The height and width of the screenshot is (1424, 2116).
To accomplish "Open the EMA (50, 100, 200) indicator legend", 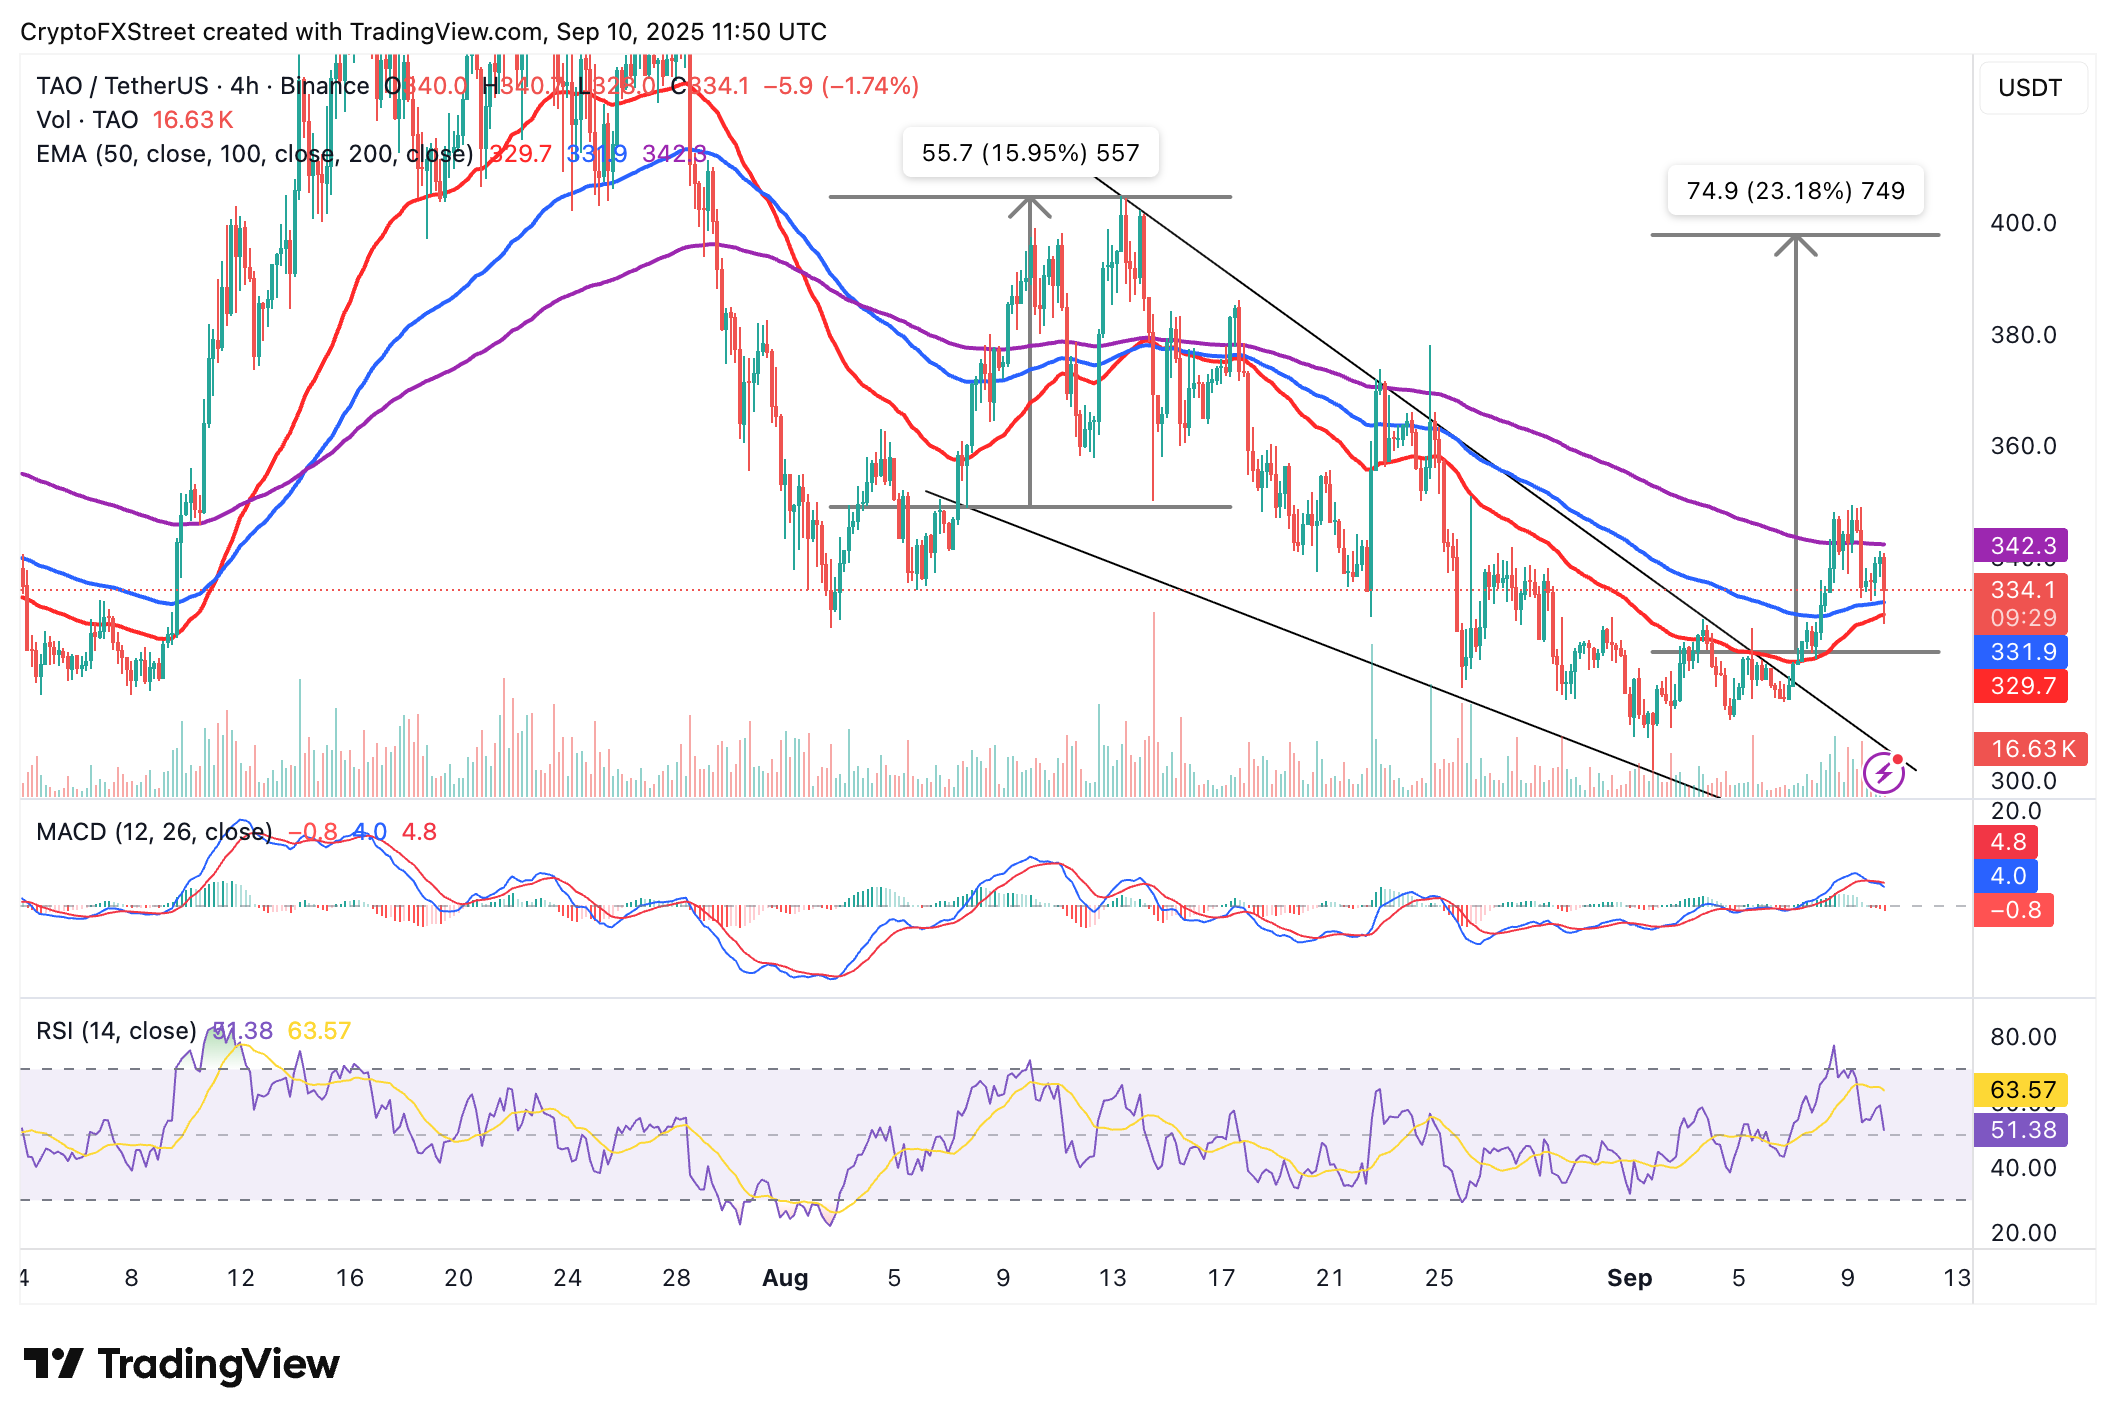I will click(253, 154).
